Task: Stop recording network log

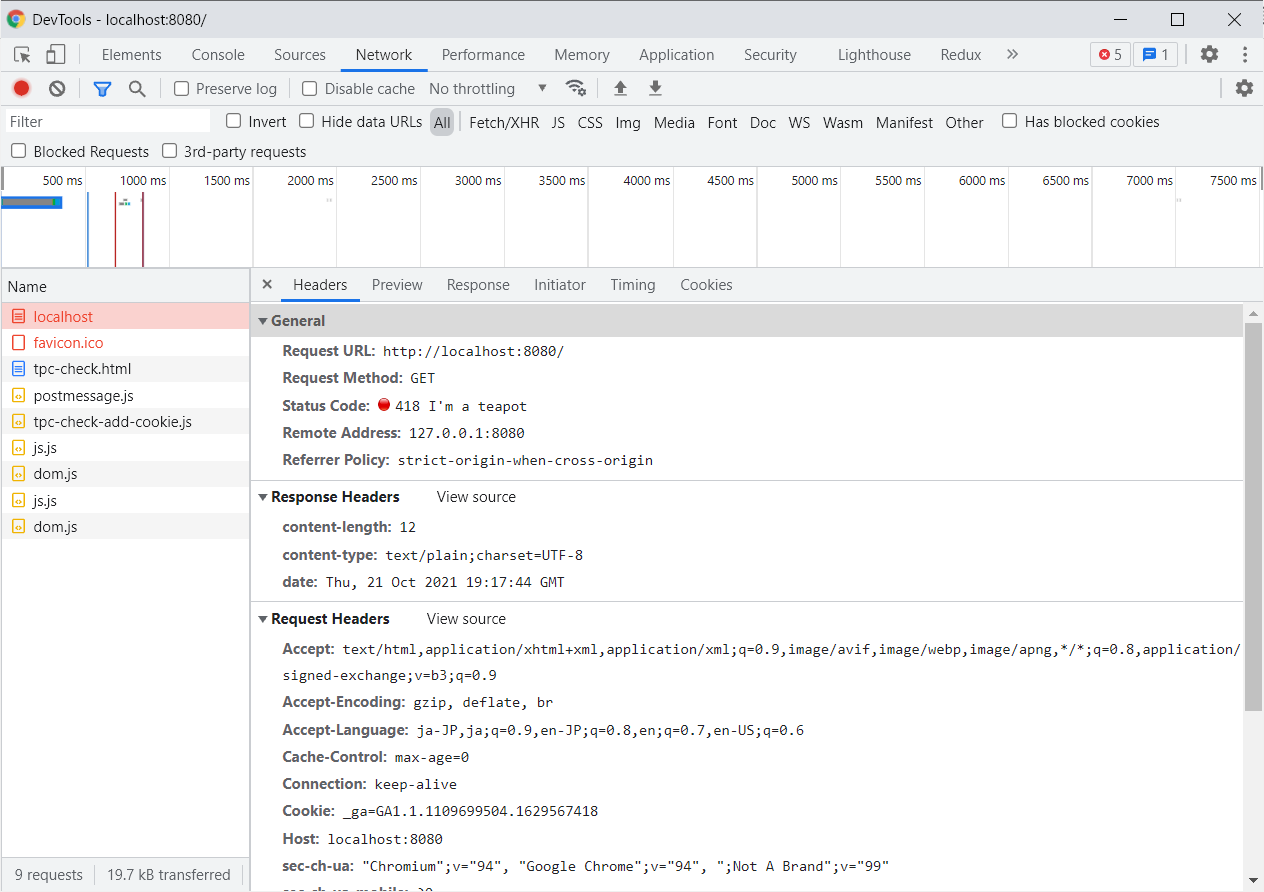Action: [21, 88]
